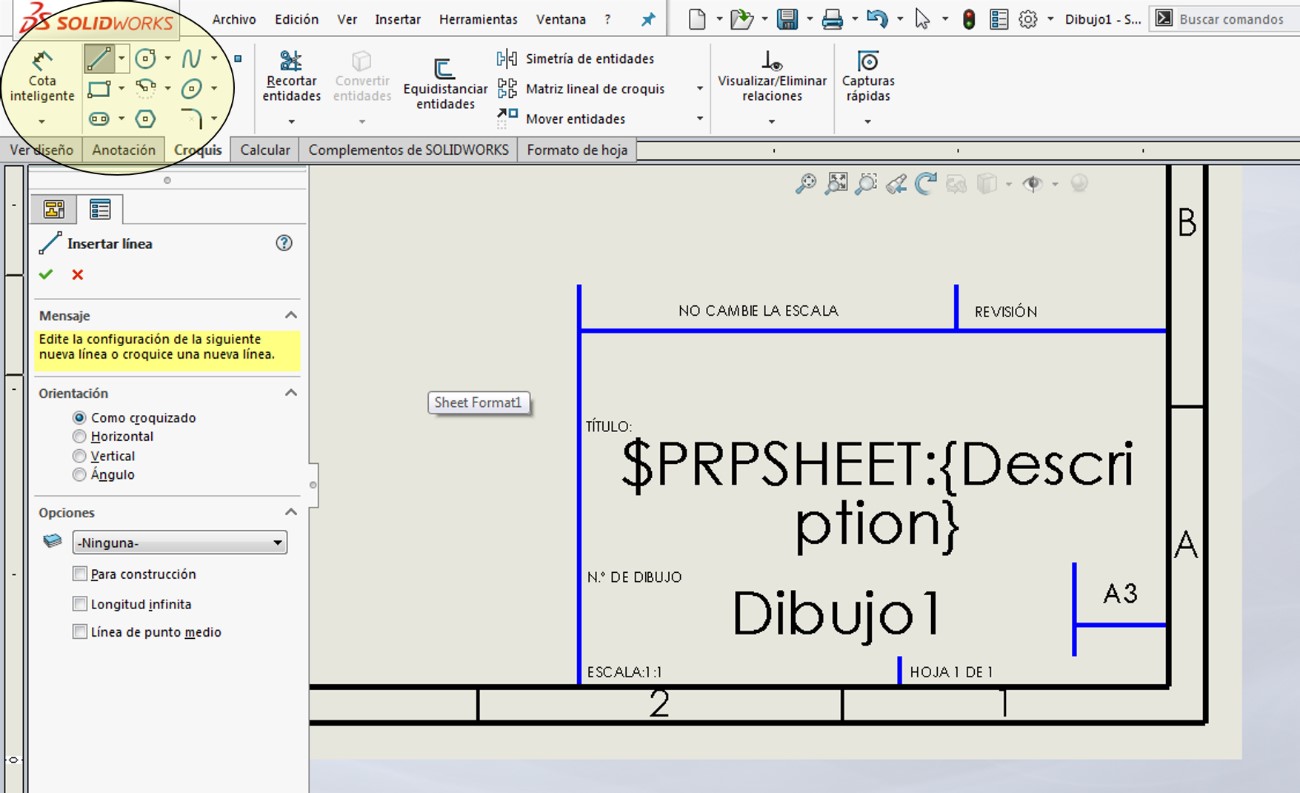Click the Previous View icon
1300x793 pixels.
click(x=896, y=184)
